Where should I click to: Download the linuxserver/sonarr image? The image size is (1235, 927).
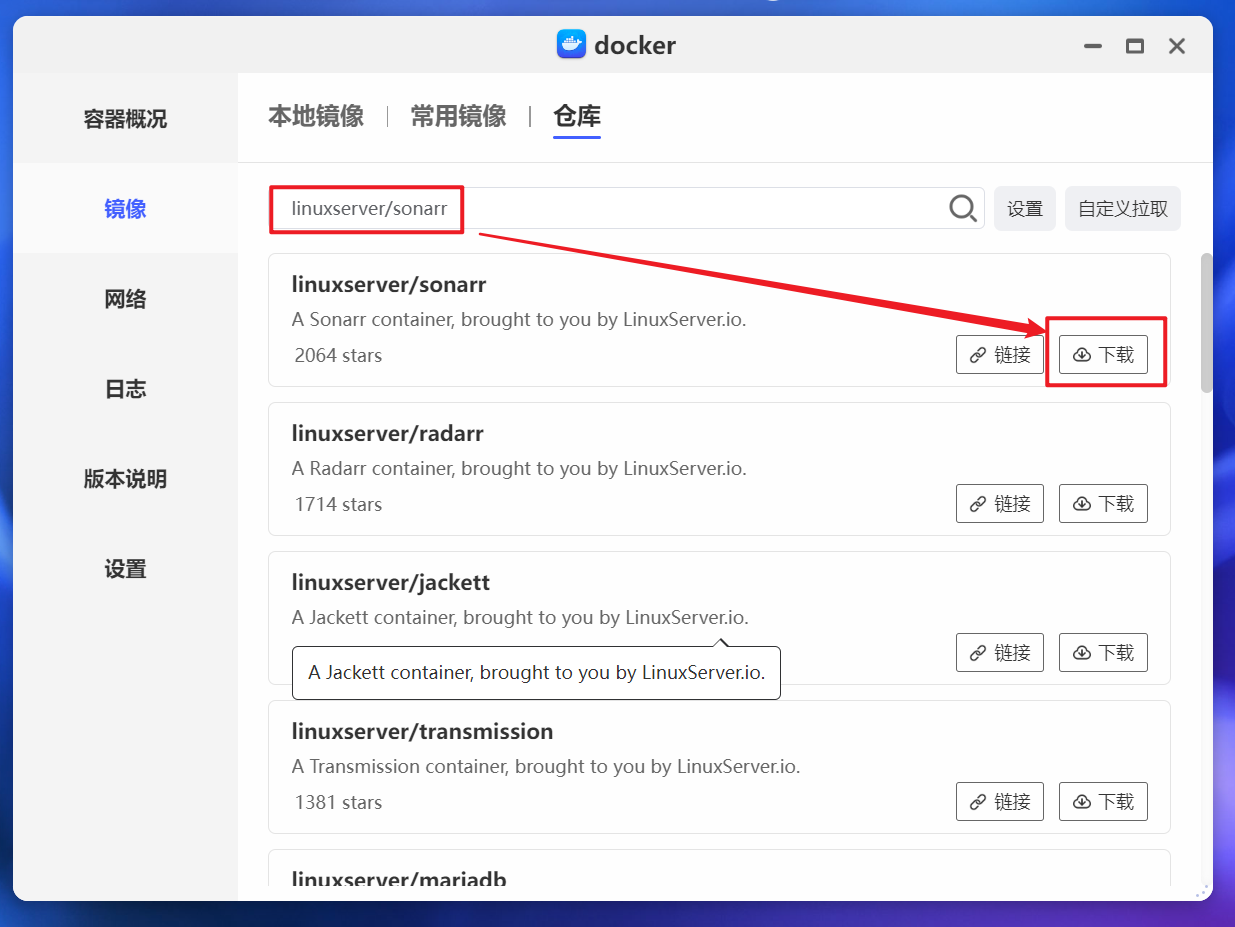pyautogui.click(x=1103, y=355)
